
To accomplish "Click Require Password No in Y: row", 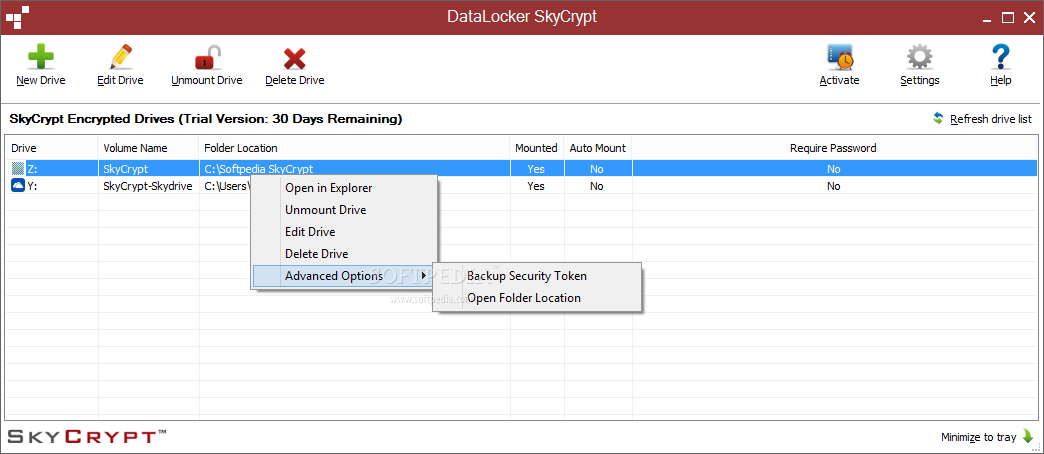I will pyautogui.click(x=834, y=186).
